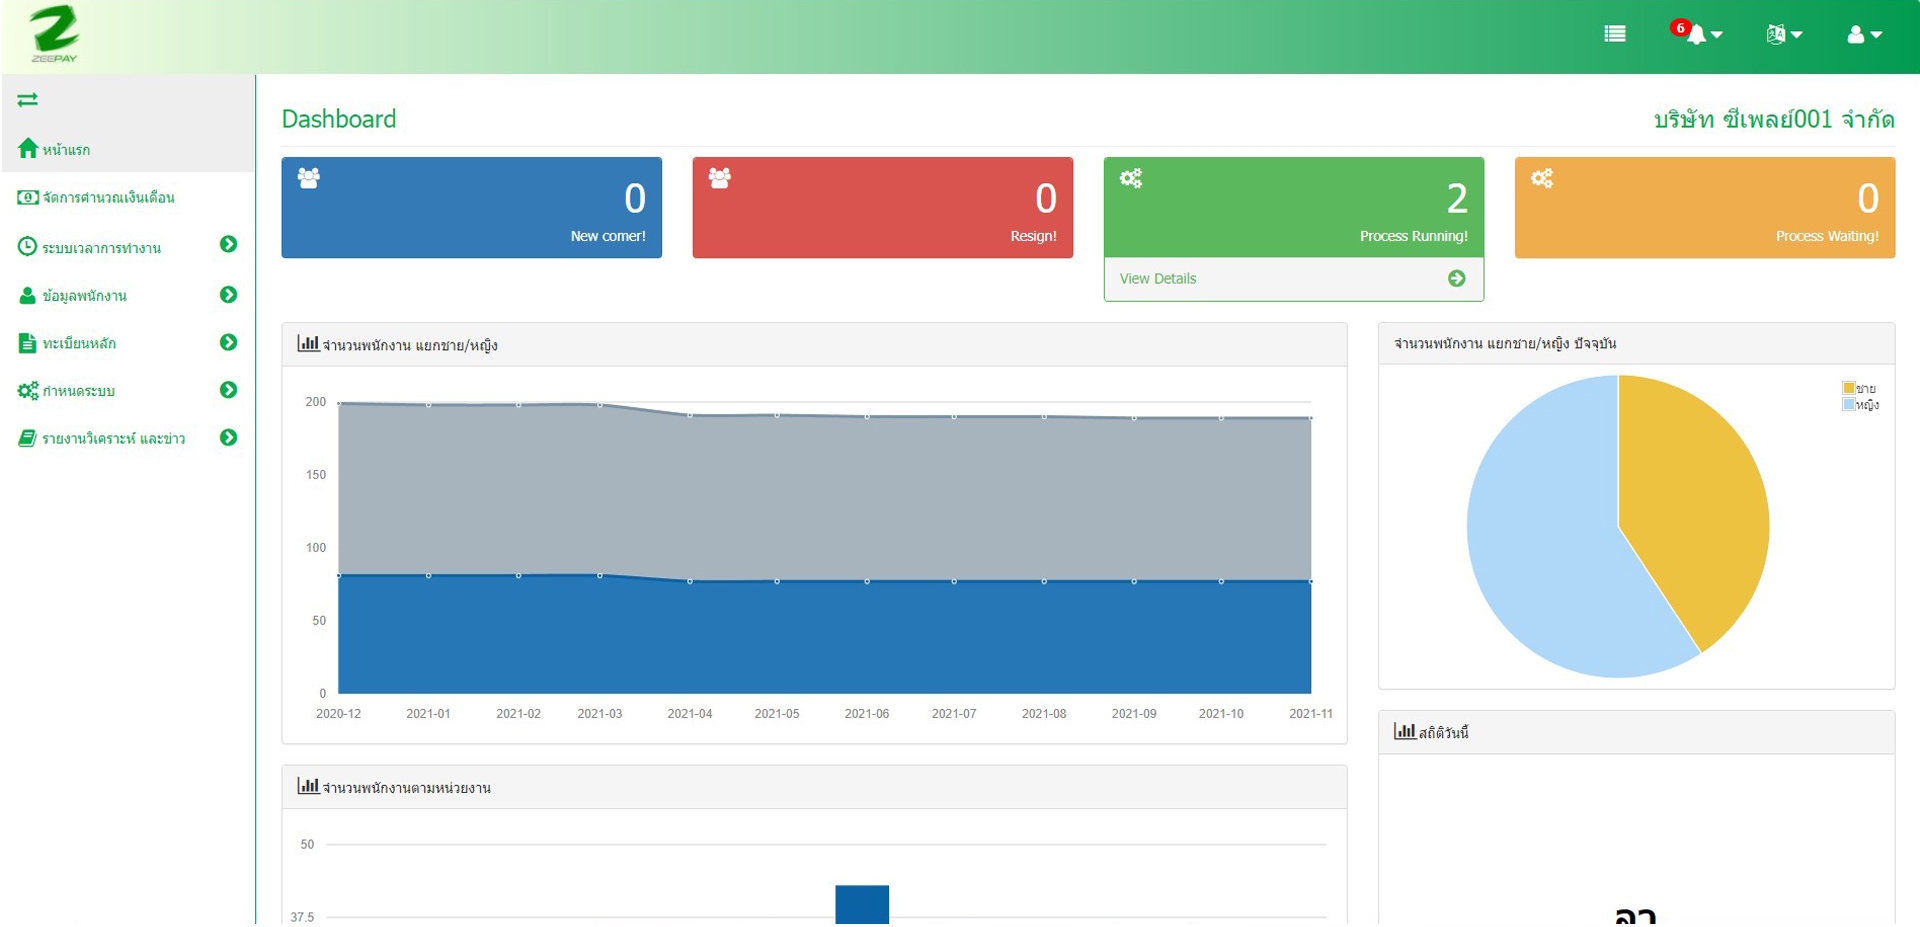The width and height of the screenshot is (1920, 927).
Task: Expand the ระบบเวลาการทำงาน submenu arrow
Action: 228,244
